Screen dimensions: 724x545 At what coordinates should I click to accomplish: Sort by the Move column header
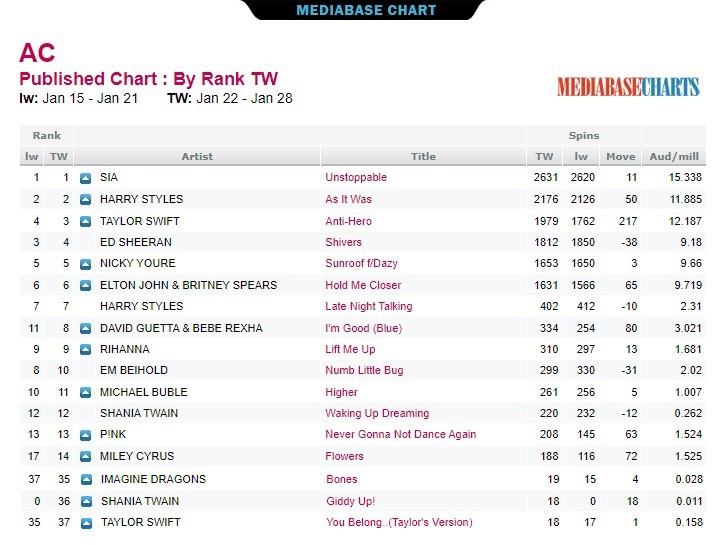coord(621,157)
